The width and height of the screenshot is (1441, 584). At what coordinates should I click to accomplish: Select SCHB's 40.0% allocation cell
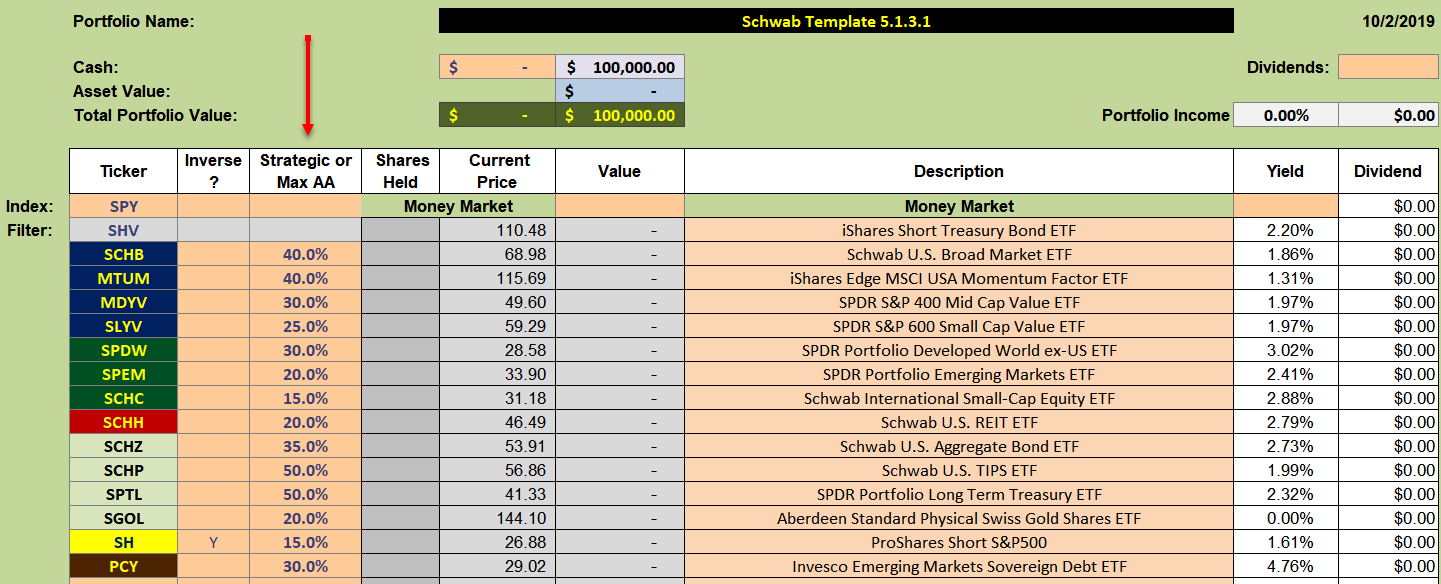(305, 254)
